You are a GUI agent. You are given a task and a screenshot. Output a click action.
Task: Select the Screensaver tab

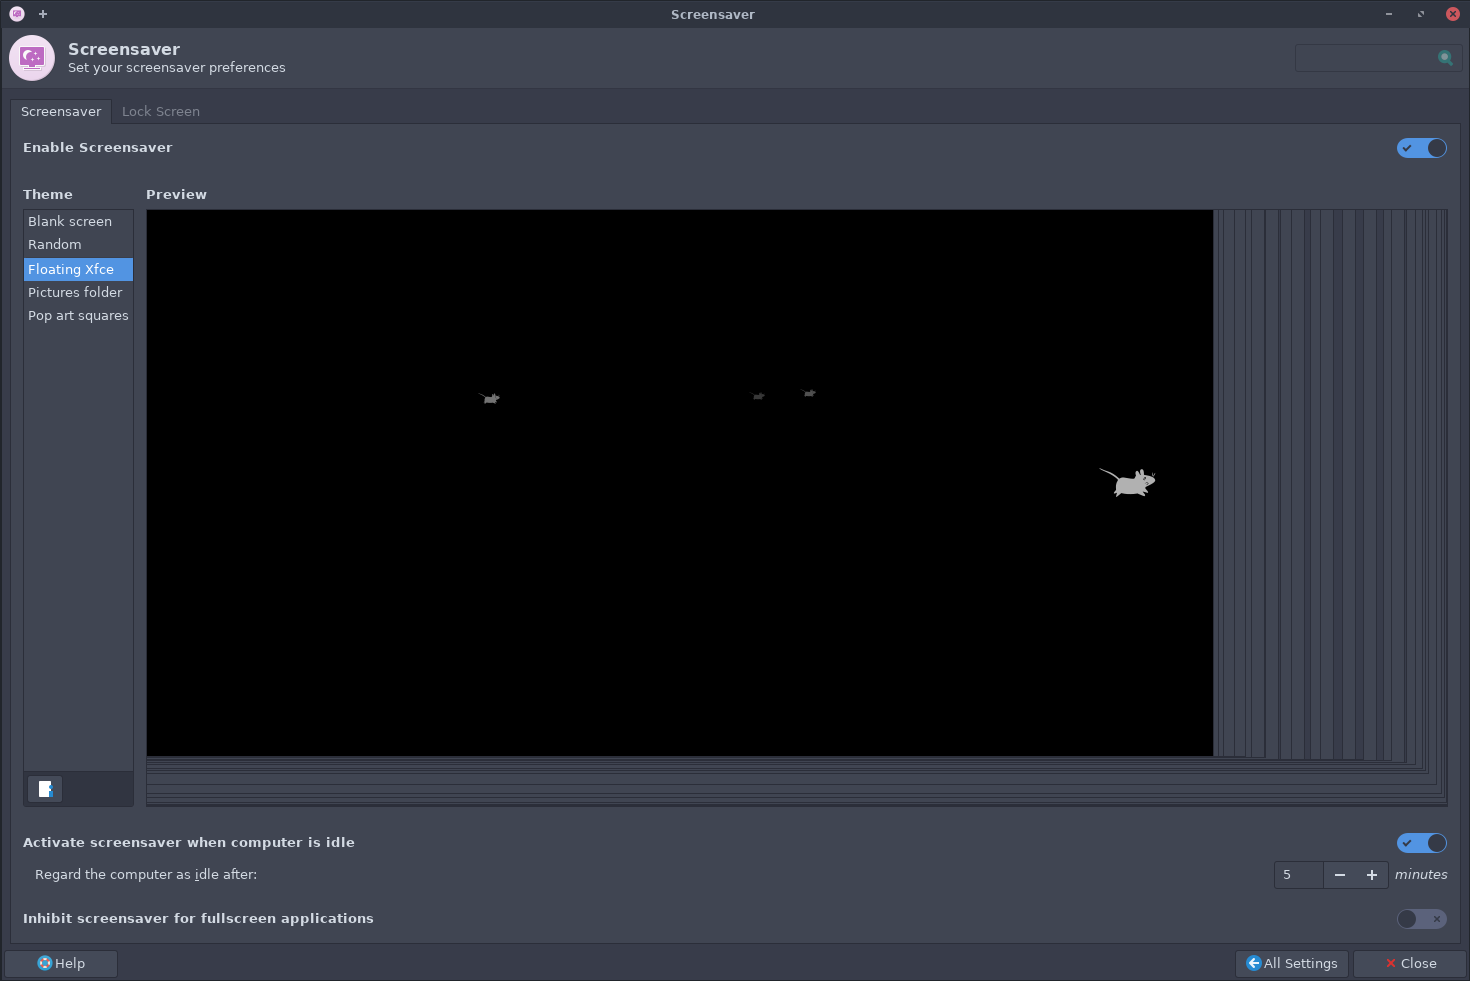coord(61,112)
